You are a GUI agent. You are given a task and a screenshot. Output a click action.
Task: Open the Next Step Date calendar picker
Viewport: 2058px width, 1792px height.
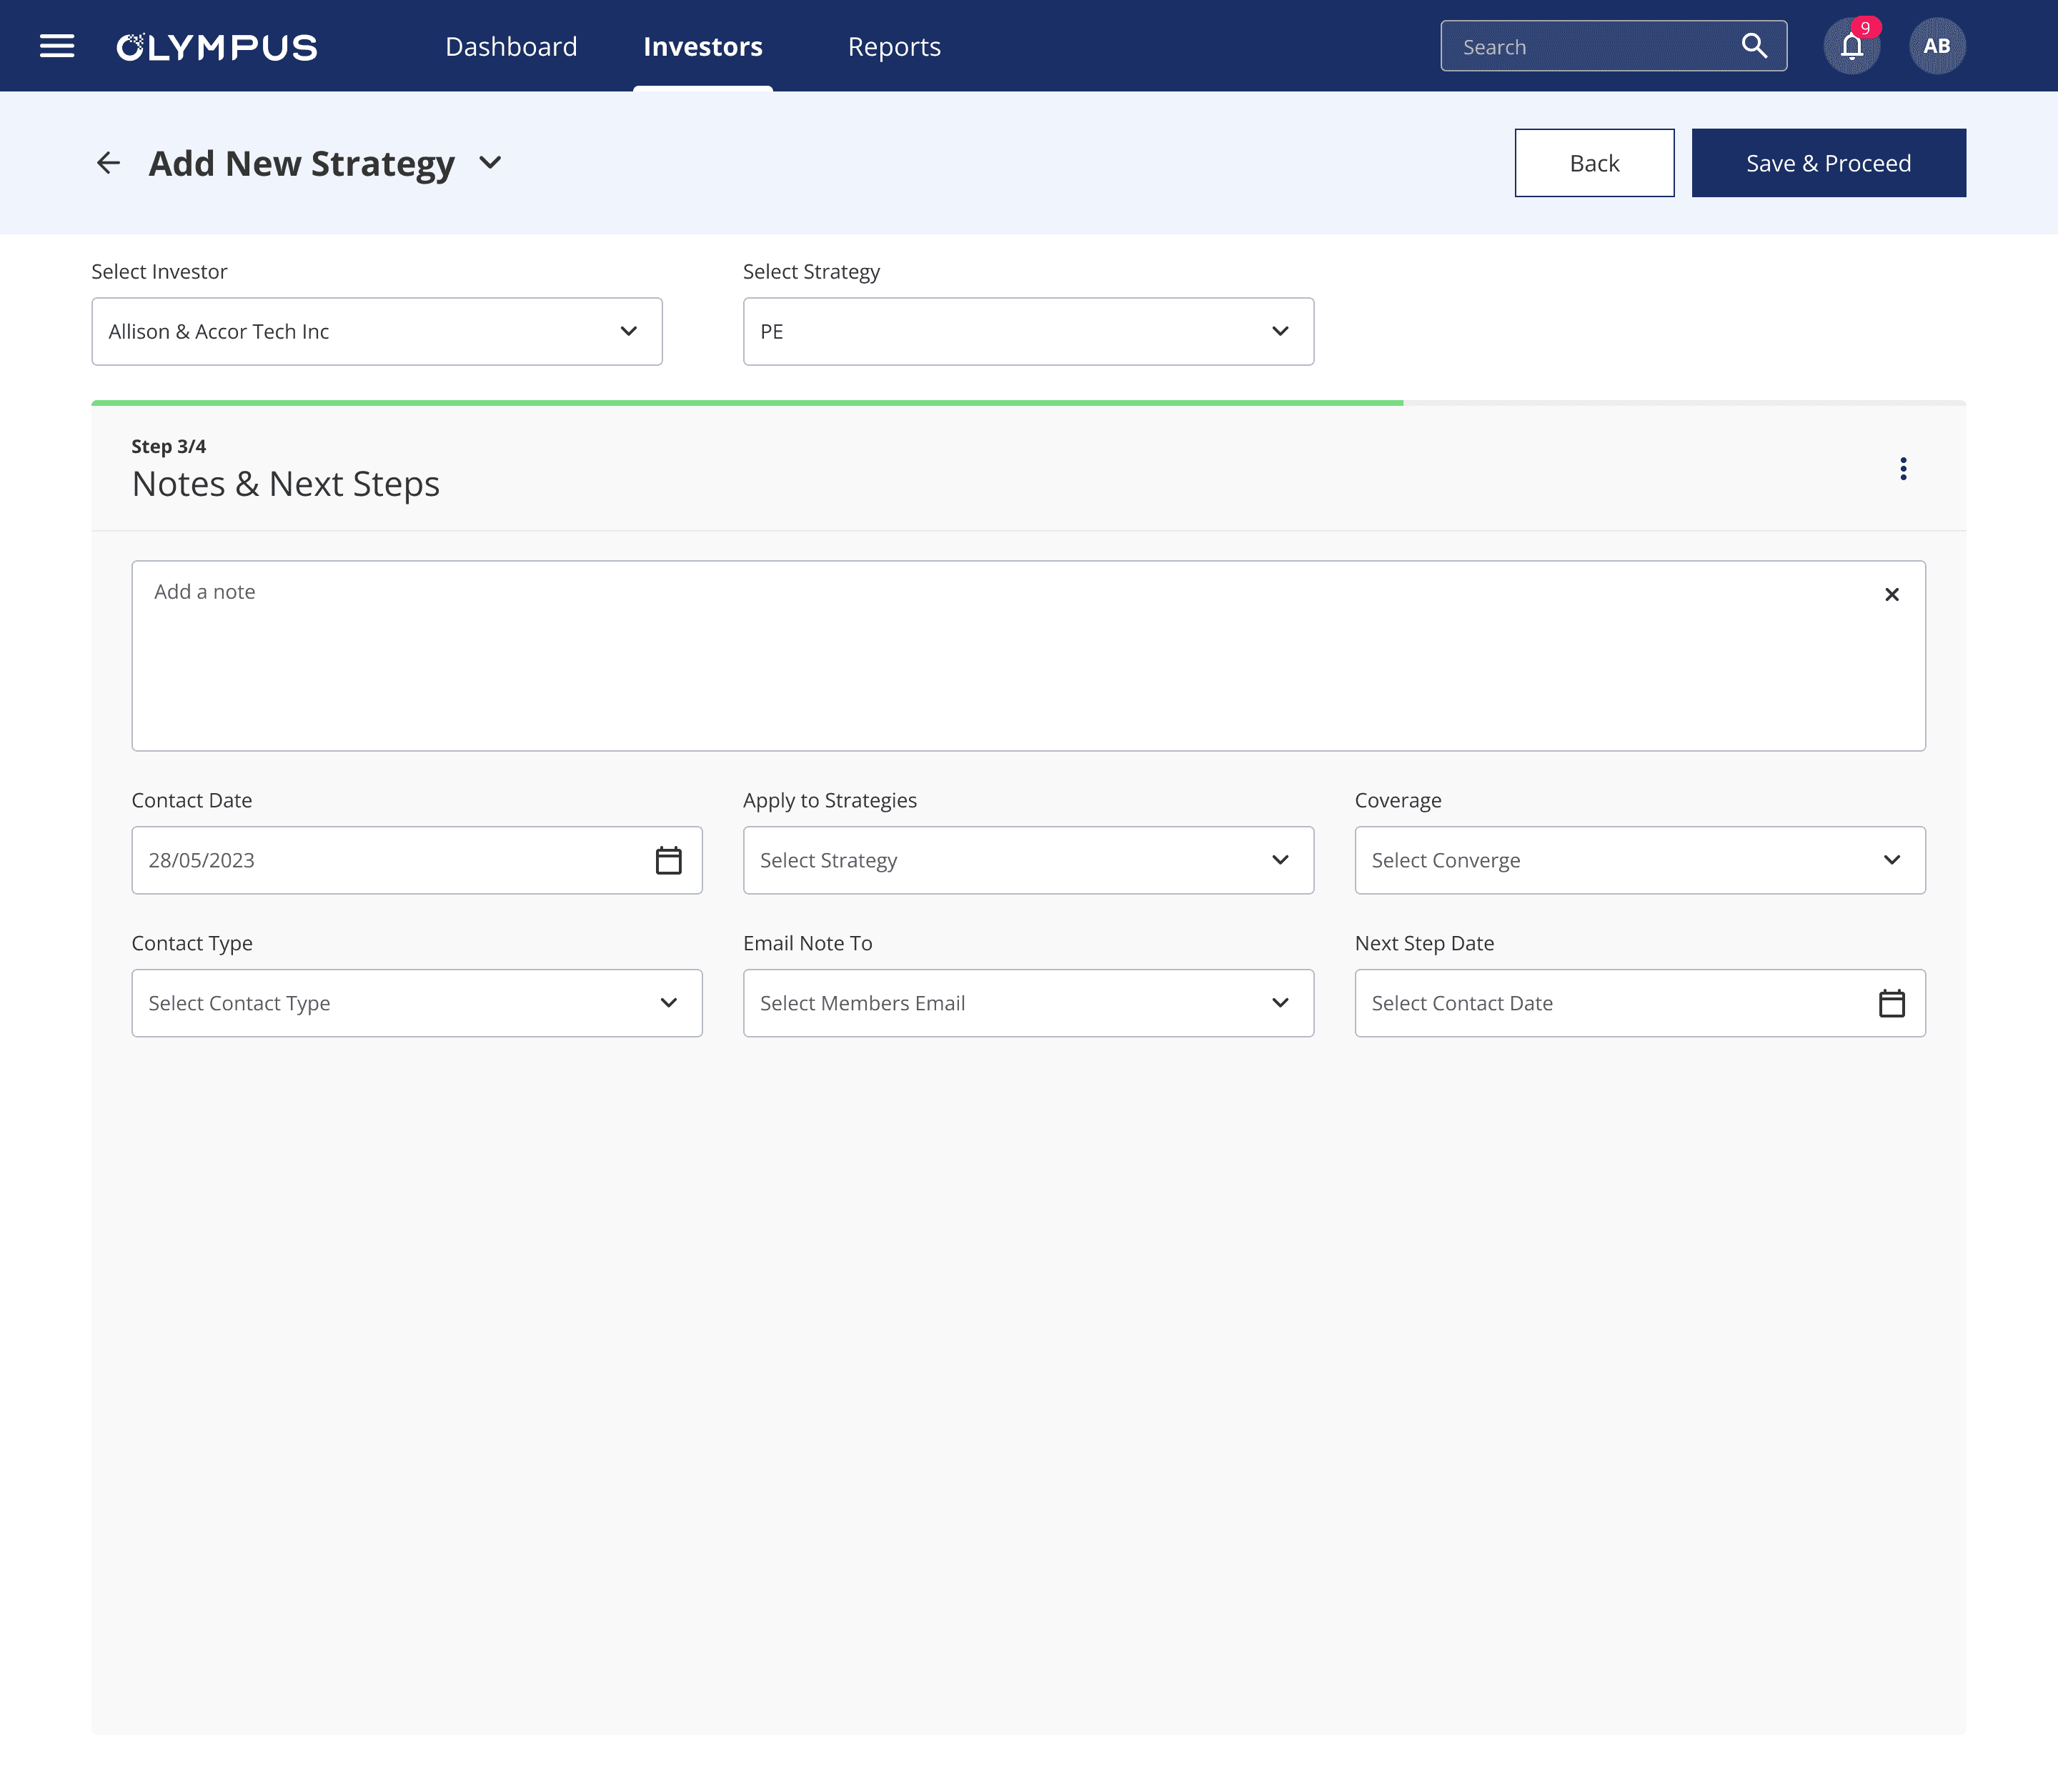pos(1891,1003)
